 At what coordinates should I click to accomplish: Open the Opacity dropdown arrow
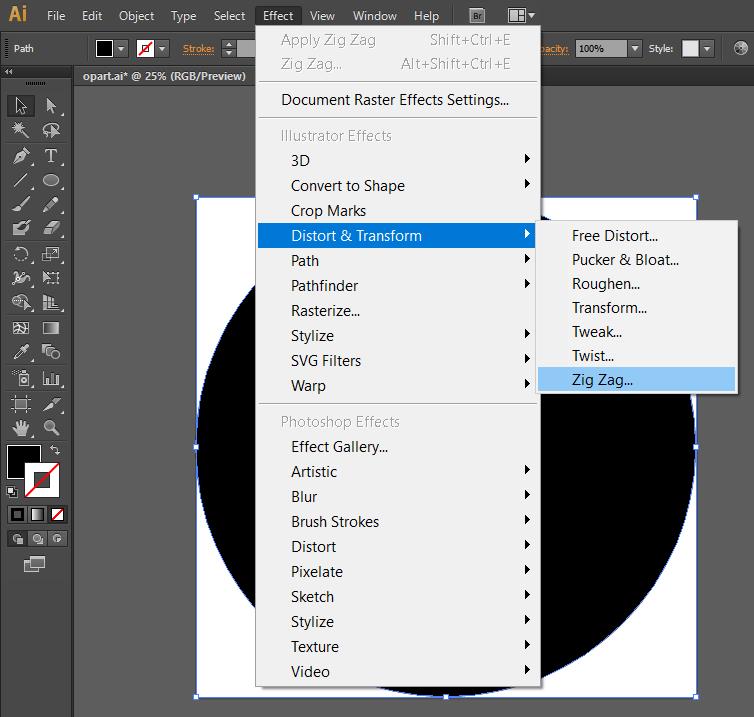click(x=635, y=48)
